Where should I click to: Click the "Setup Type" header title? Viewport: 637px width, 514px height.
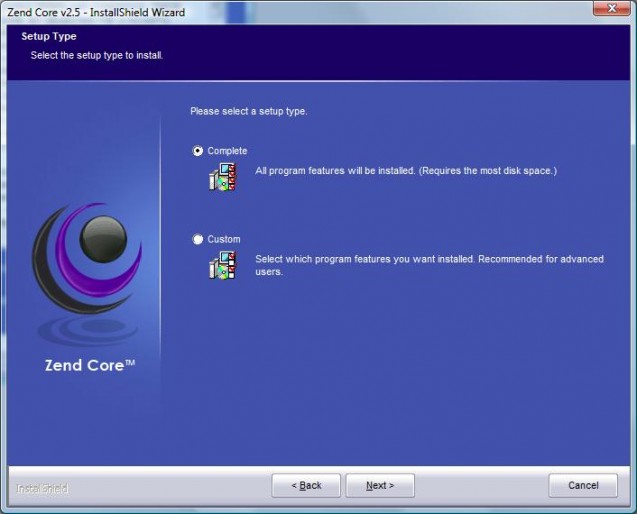(49, 36)
